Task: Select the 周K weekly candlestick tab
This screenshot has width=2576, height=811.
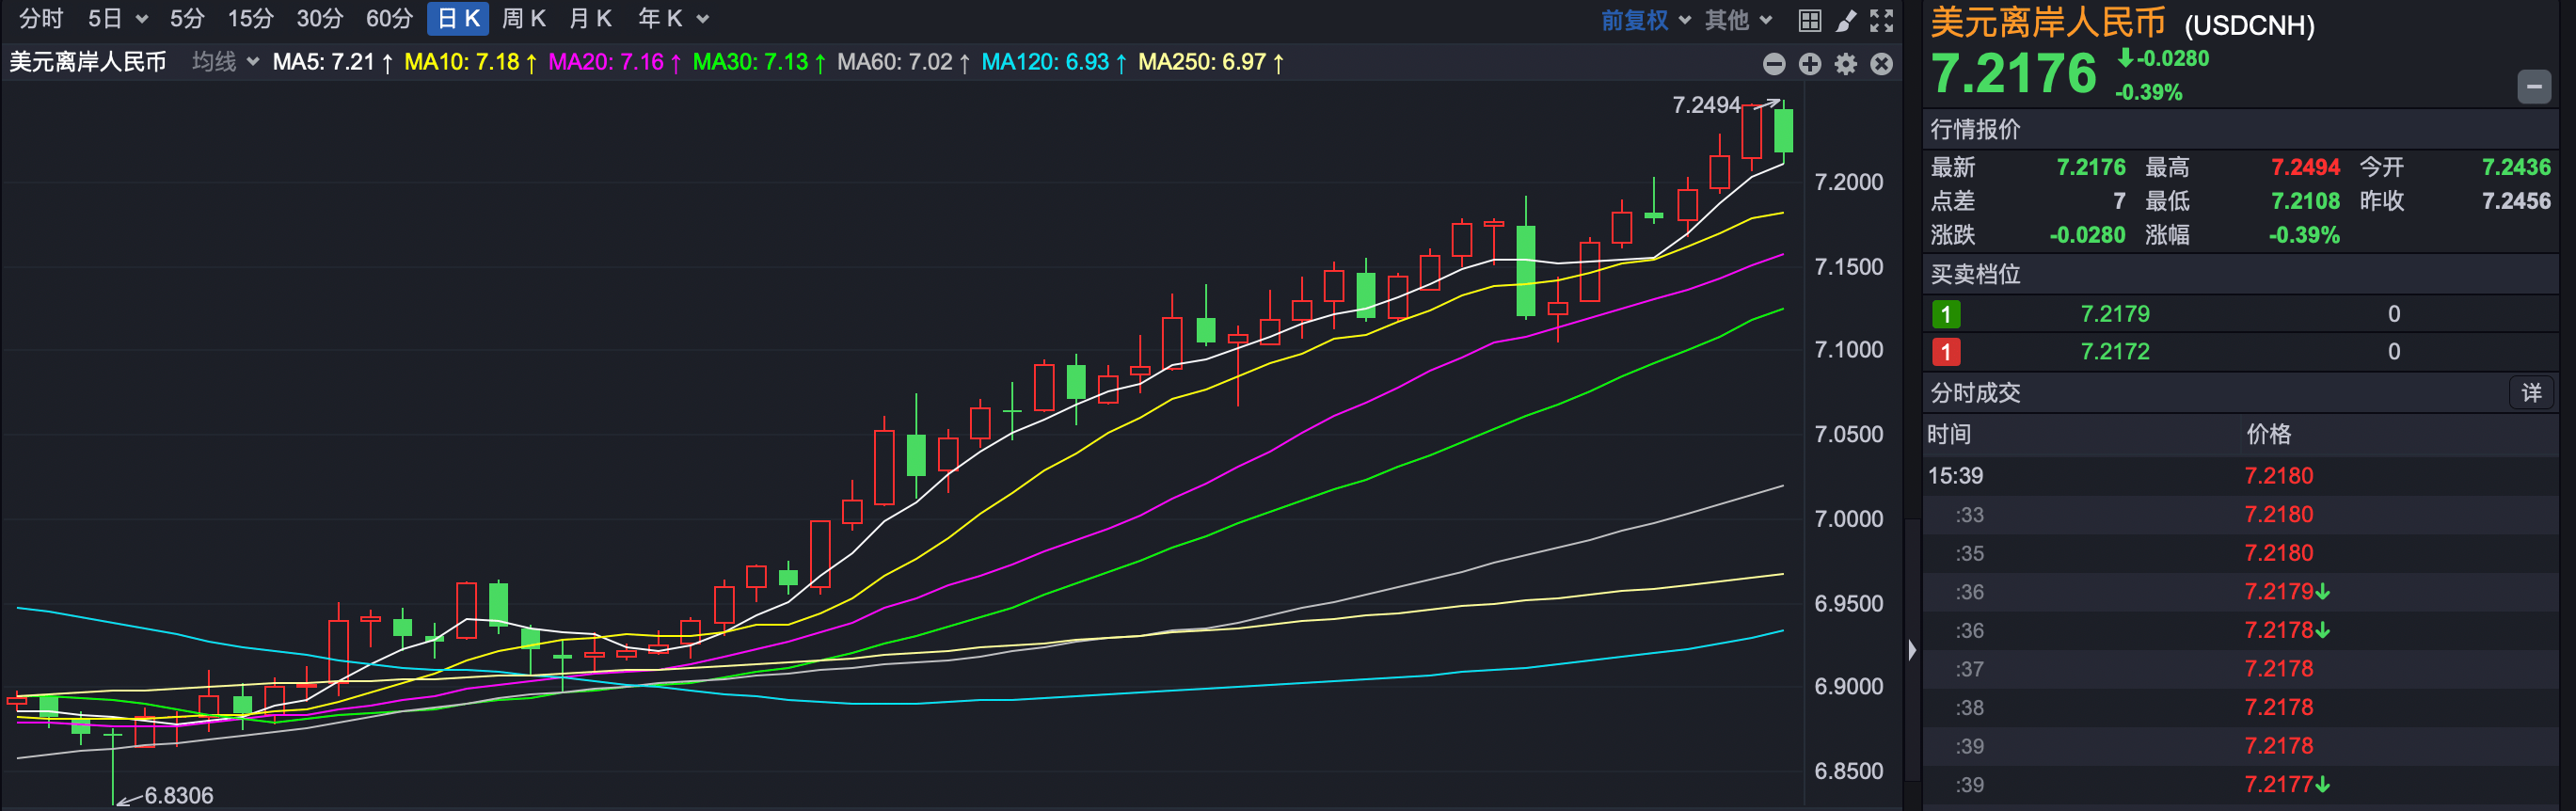Action: tap(523, 19)
